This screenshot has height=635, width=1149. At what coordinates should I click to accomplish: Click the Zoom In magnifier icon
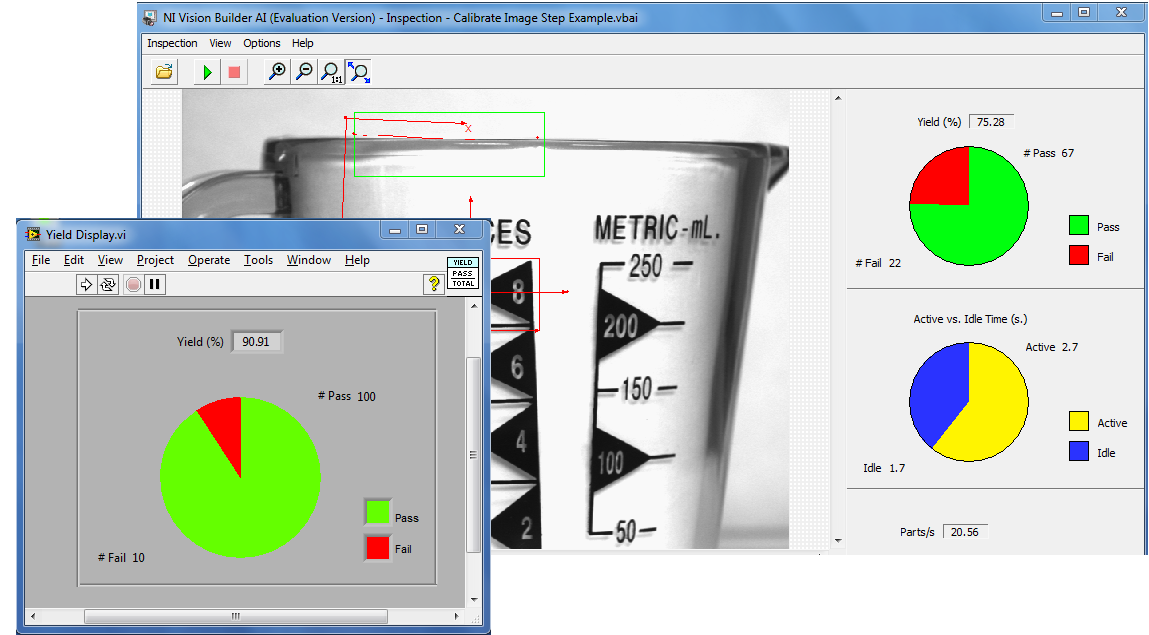click(278, 72)
